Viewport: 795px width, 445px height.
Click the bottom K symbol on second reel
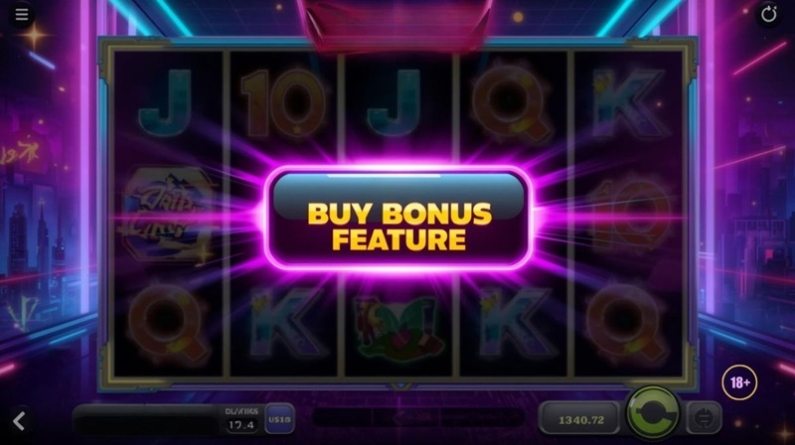pyautogui.click(x=286, y=324)
